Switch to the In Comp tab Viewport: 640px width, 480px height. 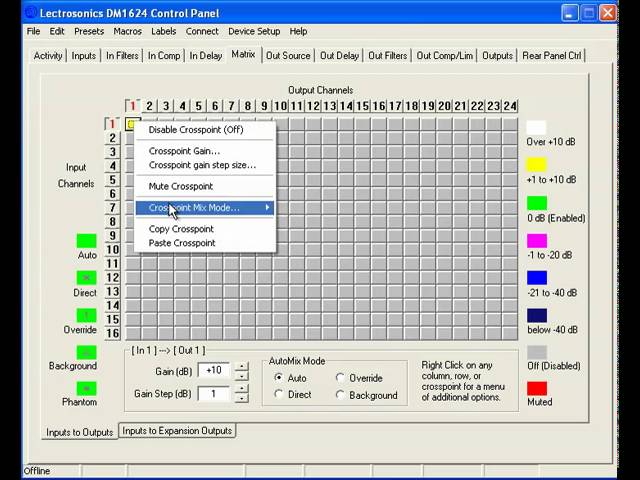point(164,56)
